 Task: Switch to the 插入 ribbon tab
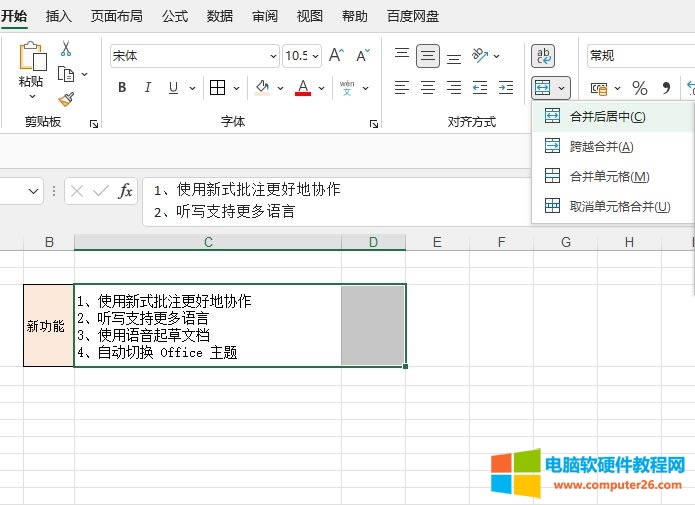click(59, 16)
